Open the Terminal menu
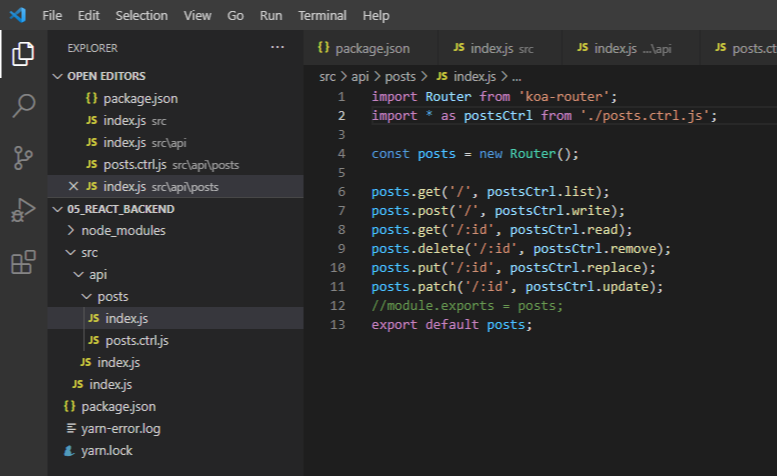 coord(323,15)
